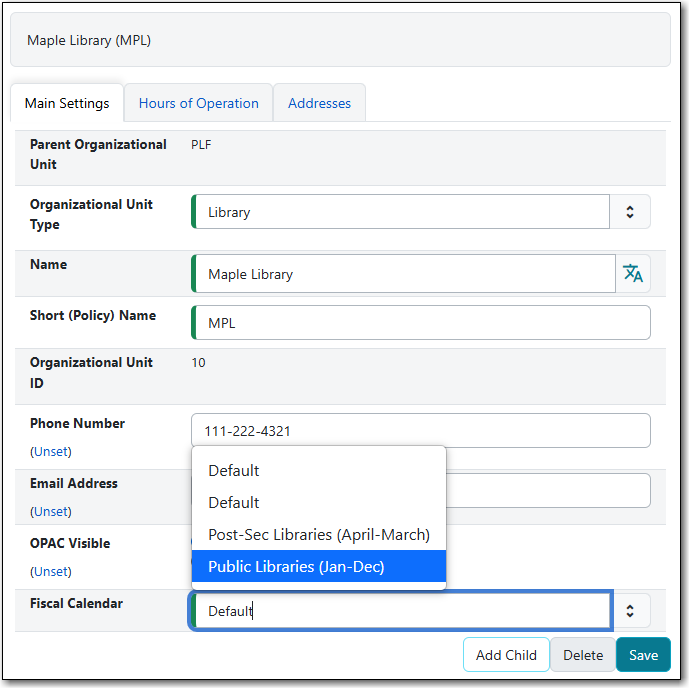Image resolution: width=689 pixels, height=688 pixels.
Task: Switch to the Hours of Operation tab
Action: click(198, 103)
